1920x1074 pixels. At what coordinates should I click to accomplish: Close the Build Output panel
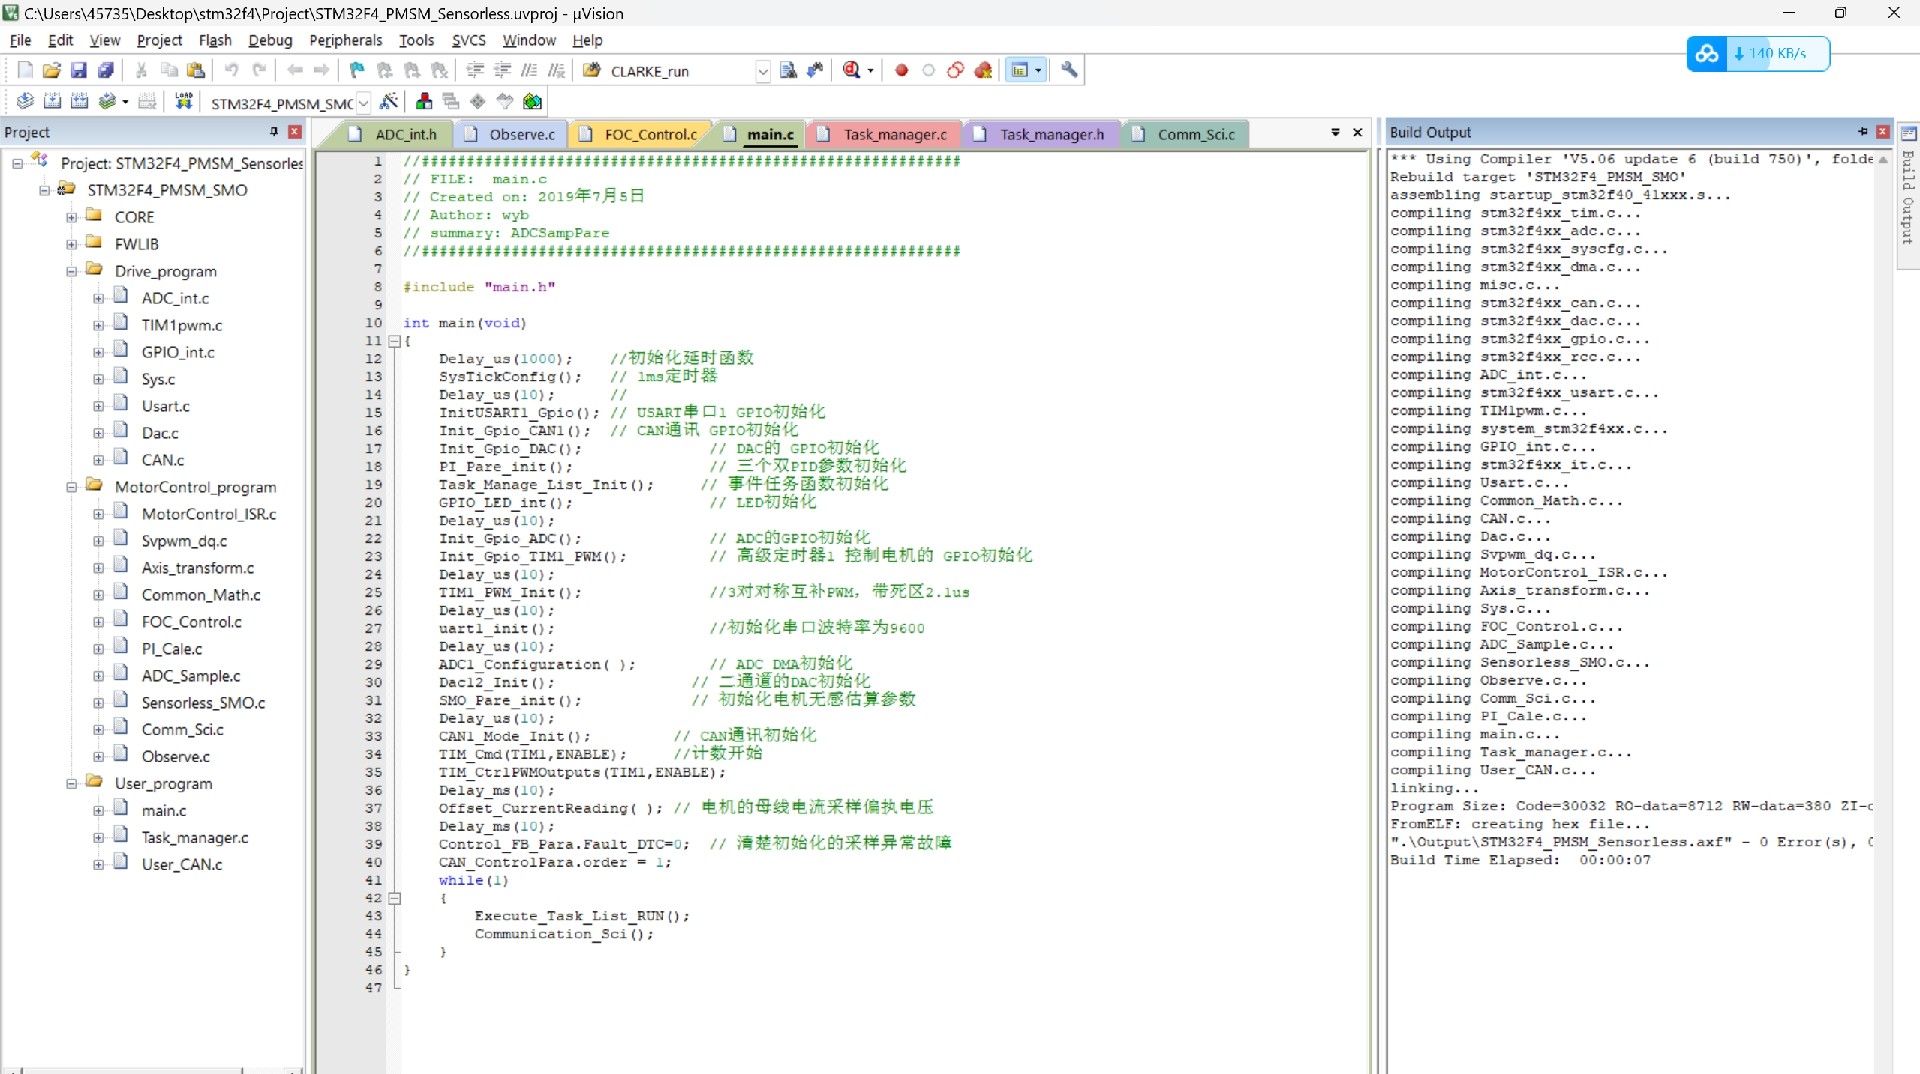[1883, 132]
